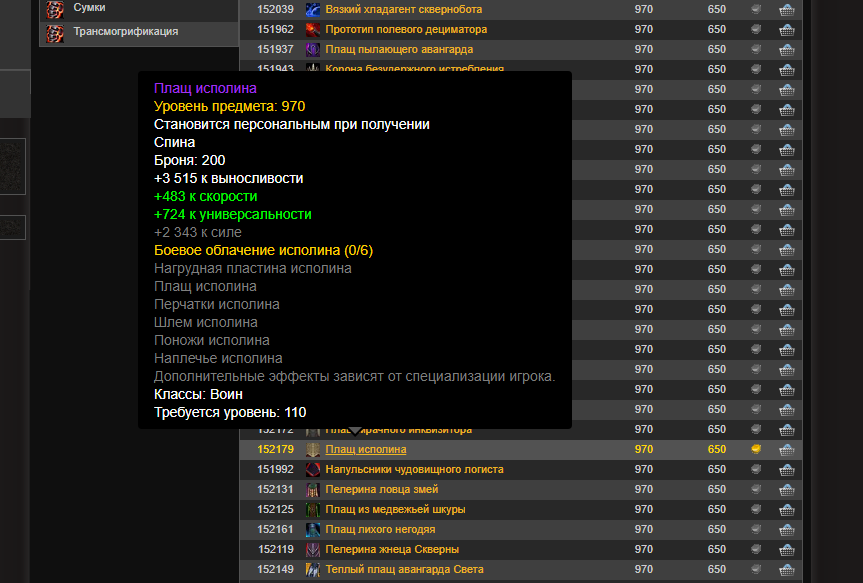Click coin icon in Пелерина ловца змей row
863x583 pixels.
pos(757,490)
